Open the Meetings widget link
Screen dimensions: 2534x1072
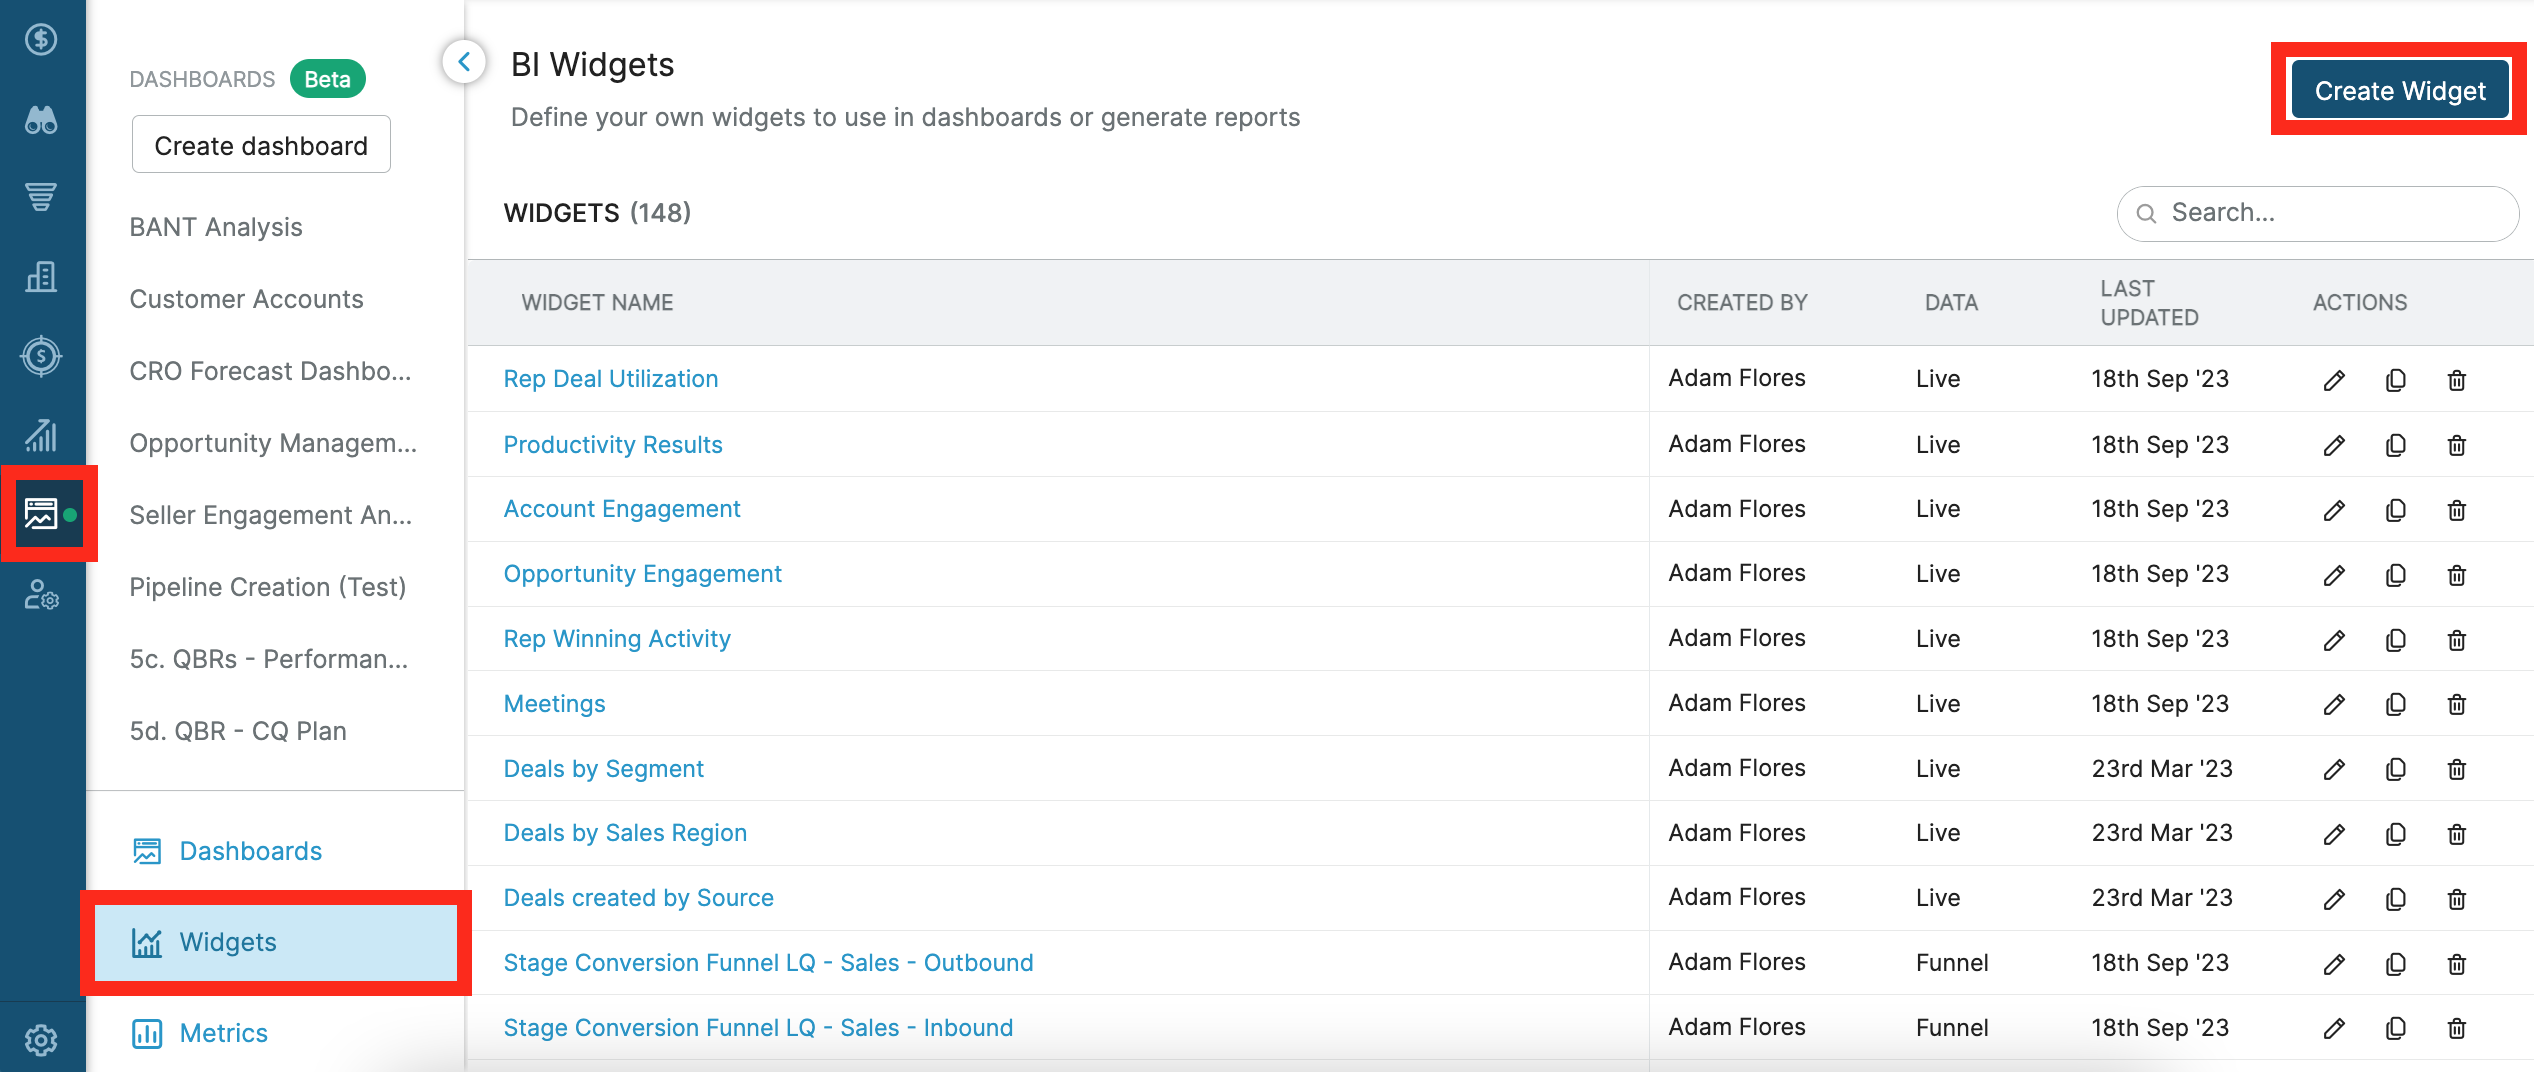554,704
